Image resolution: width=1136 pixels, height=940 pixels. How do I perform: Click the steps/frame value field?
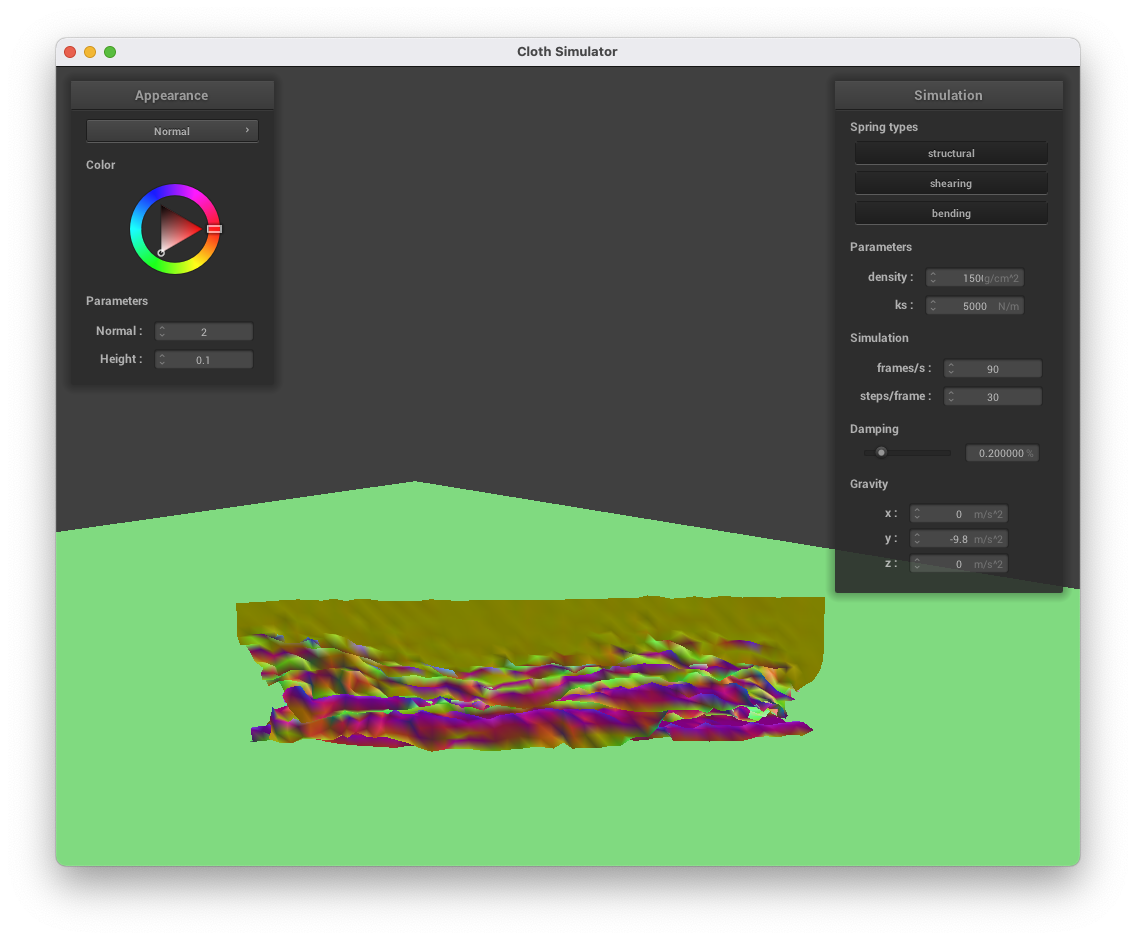coord(993,396)
